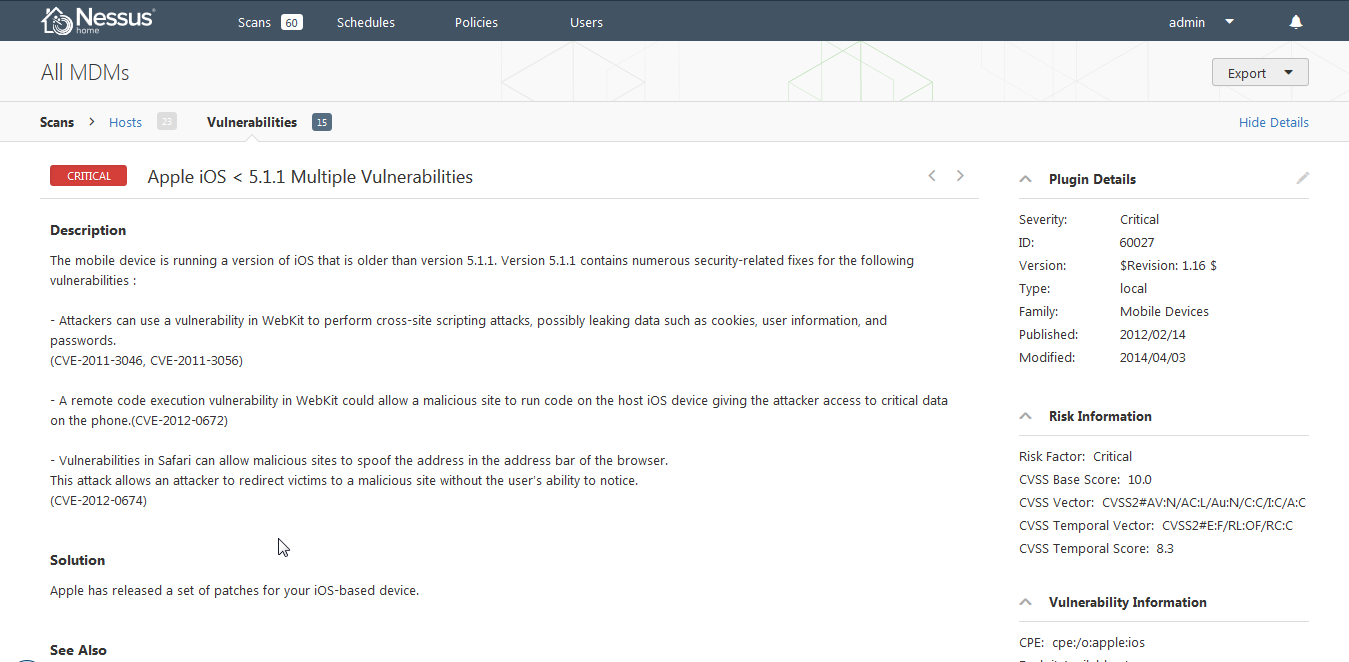Click the solution text about Apple patches
Viewport: 1349px width, 662px height.
click(234, 590)
